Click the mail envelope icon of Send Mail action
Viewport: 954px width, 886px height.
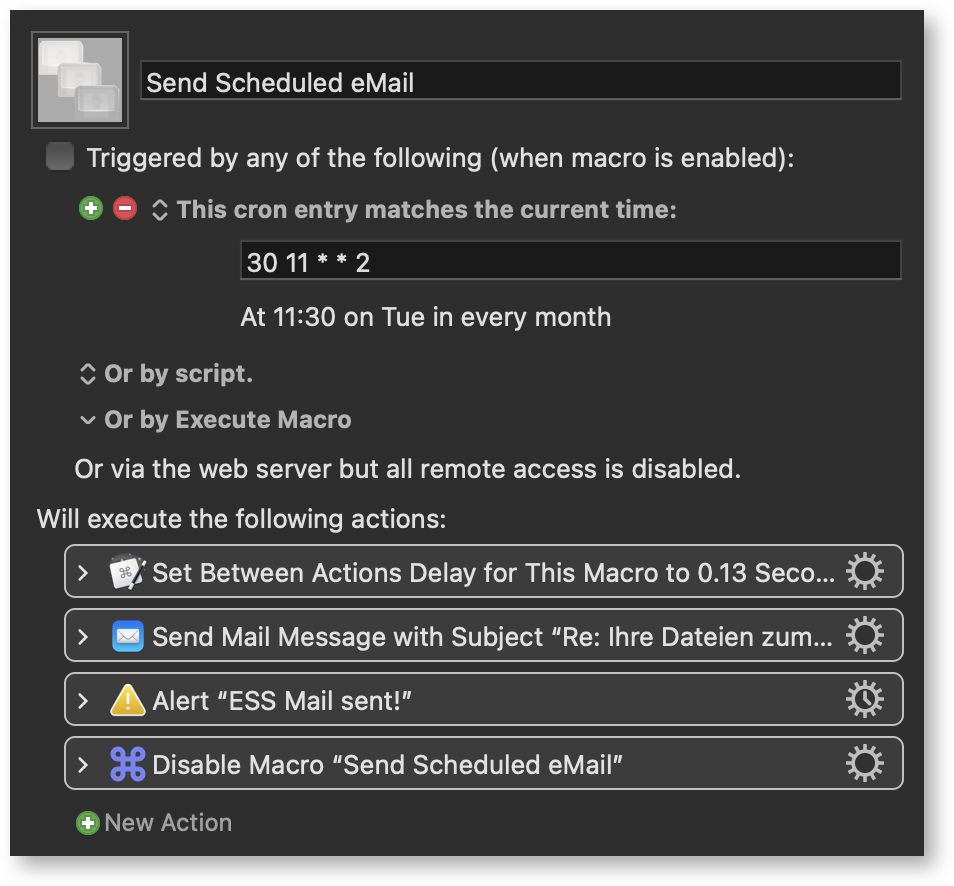click(x=128, y=636)
